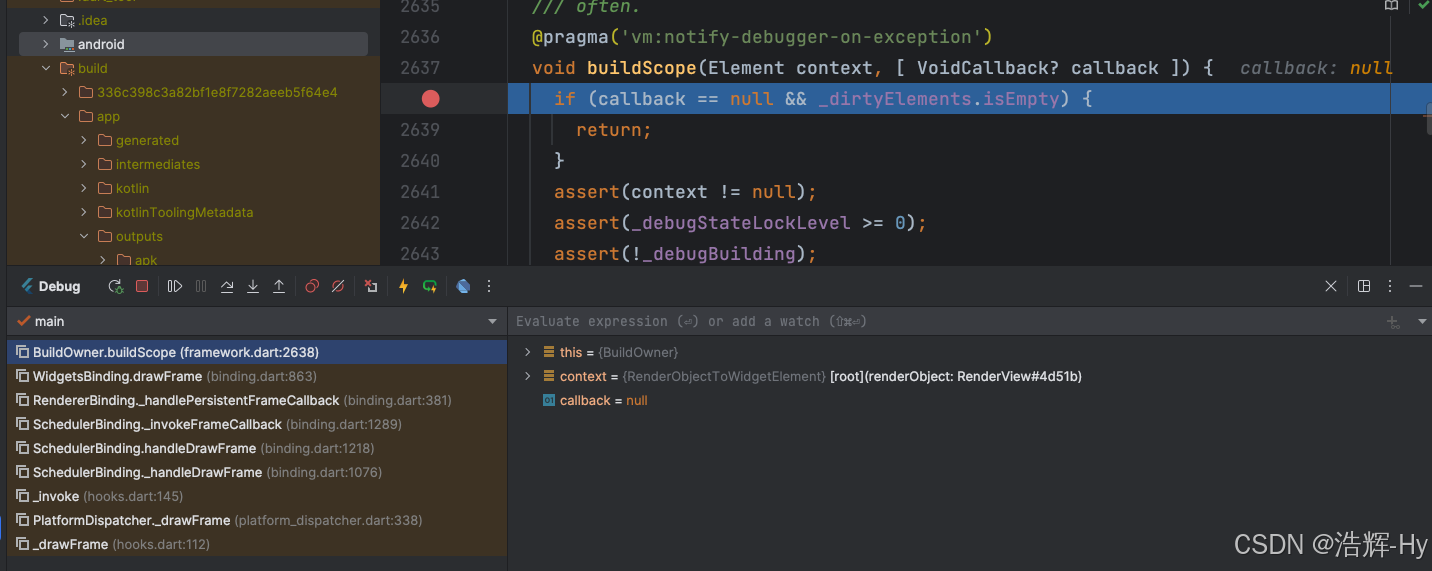
Task: Click the Pause program icon
Action: click(201, 286)
